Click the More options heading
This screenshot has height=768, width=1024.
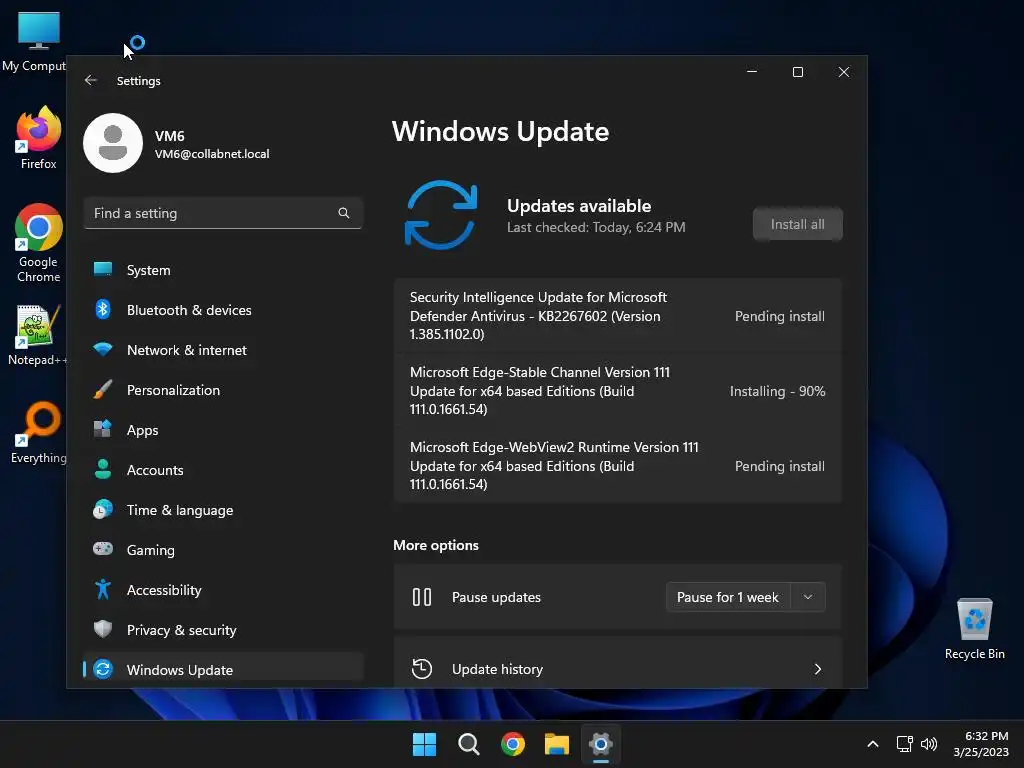click(436, 545)
